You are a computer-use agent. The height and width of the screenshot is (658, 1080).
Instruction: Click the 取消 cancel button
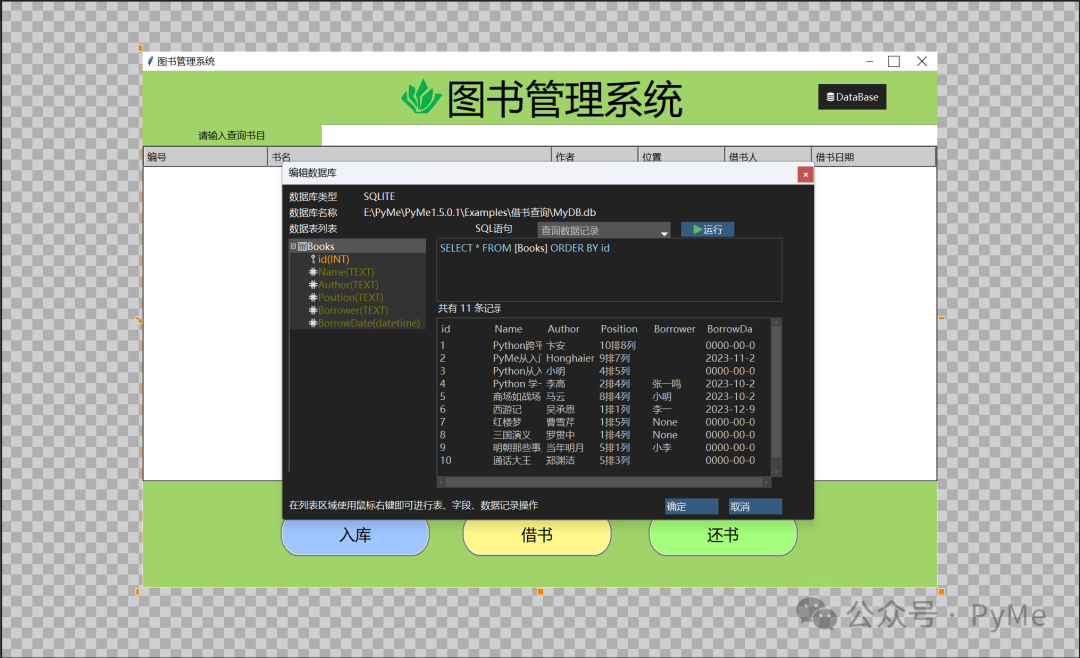click(x=755, y=506)
